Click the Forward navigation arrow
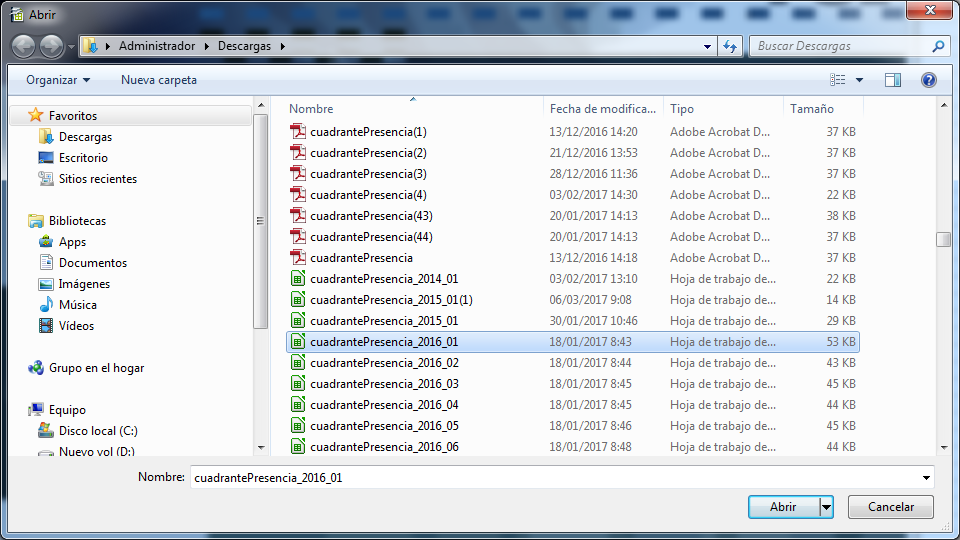The height and width of the screenshot is (540, 960). pos(51,46)
